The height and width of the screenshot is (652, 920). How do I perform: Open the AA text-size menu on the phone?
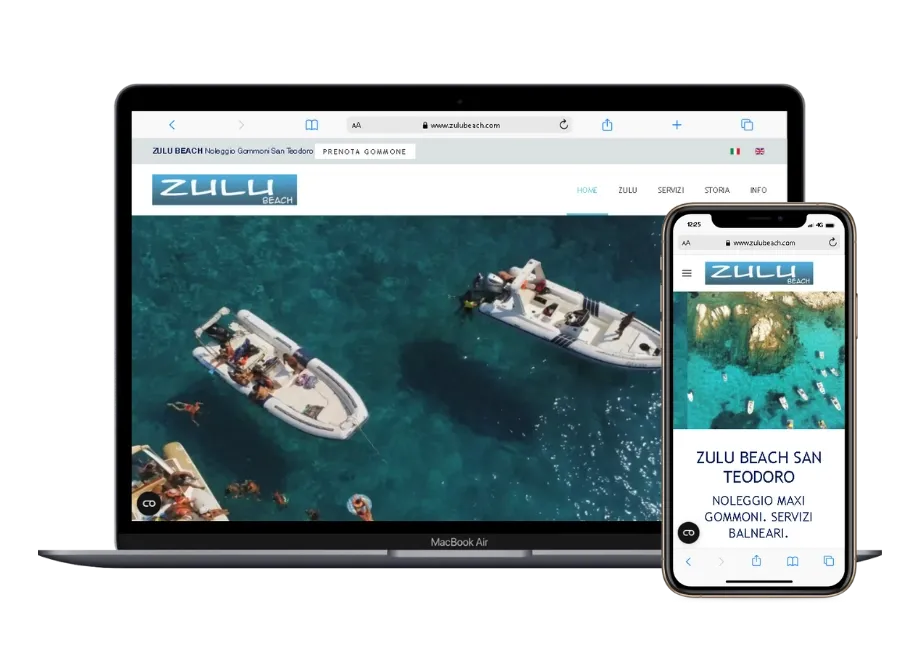coord(687,243)
